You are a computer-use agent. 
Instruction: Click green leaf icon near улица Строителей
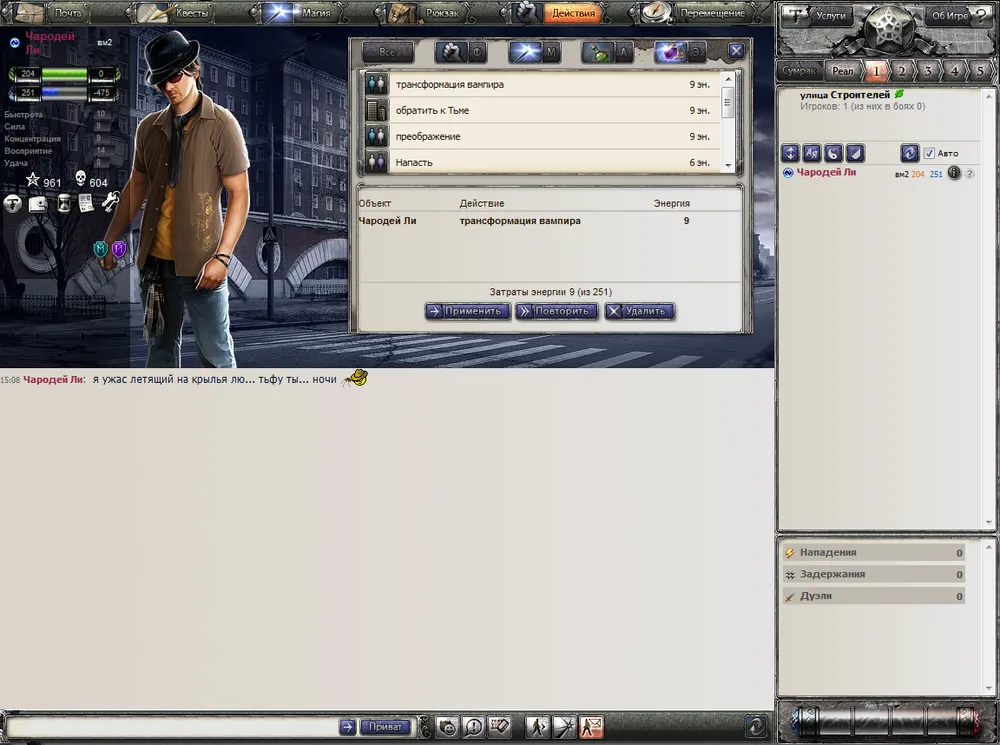899,94
